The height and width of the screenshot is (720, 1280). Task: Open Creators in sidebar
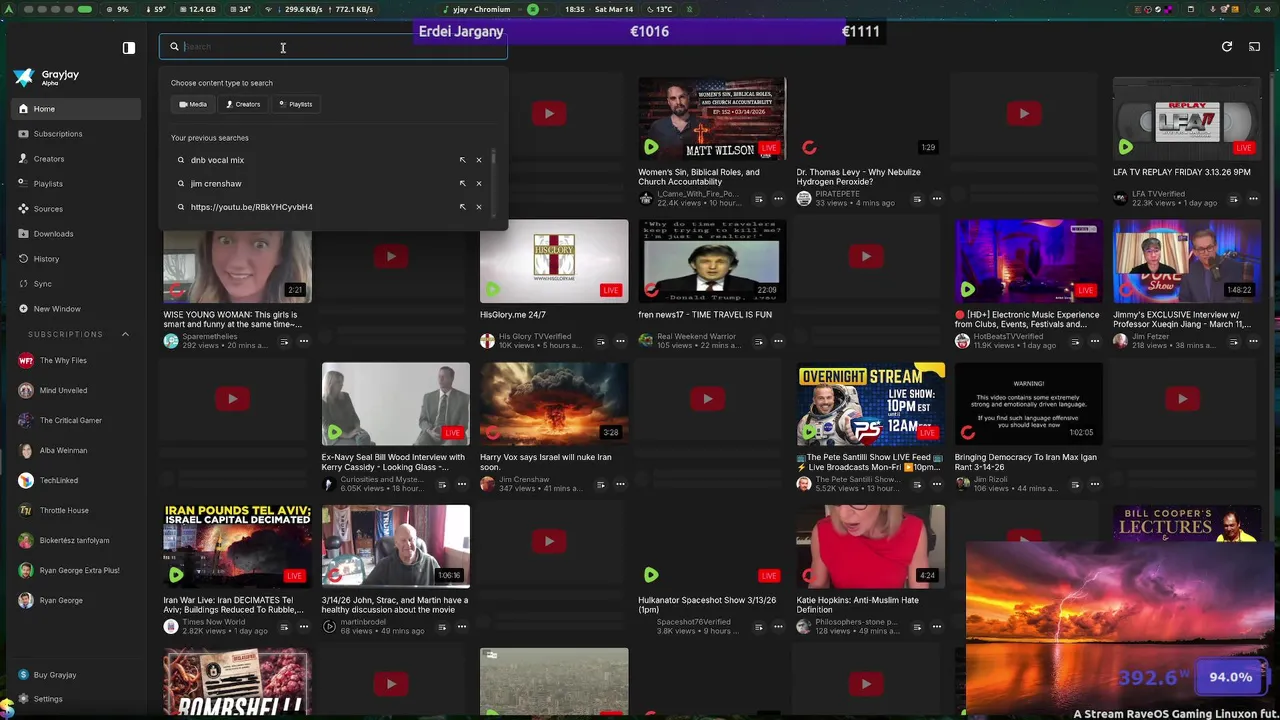[80, 159]
